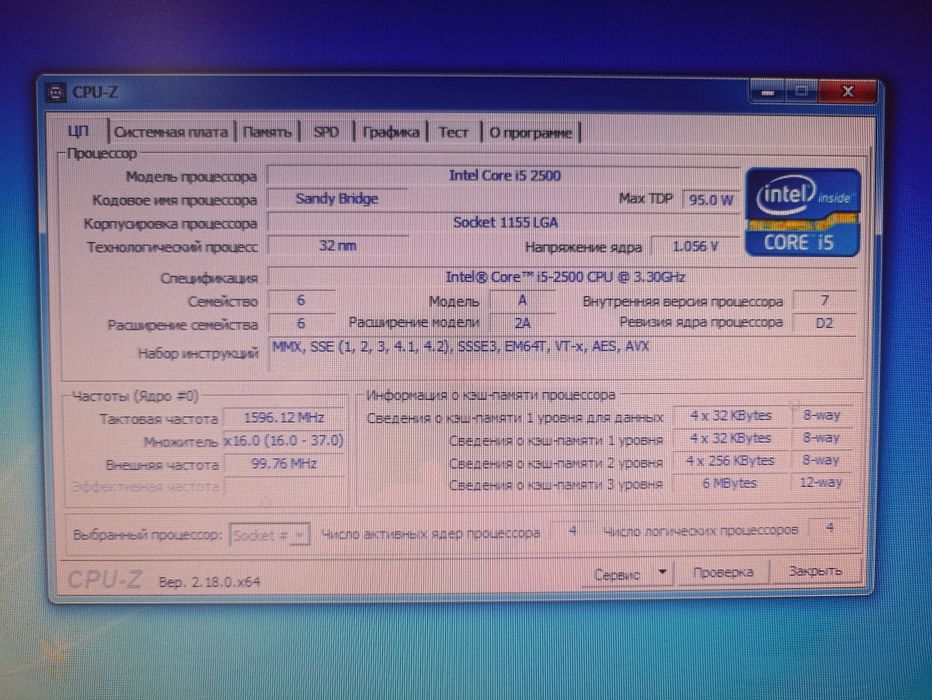Click the 1.056 V core voltage value

(x=695, y=246)
